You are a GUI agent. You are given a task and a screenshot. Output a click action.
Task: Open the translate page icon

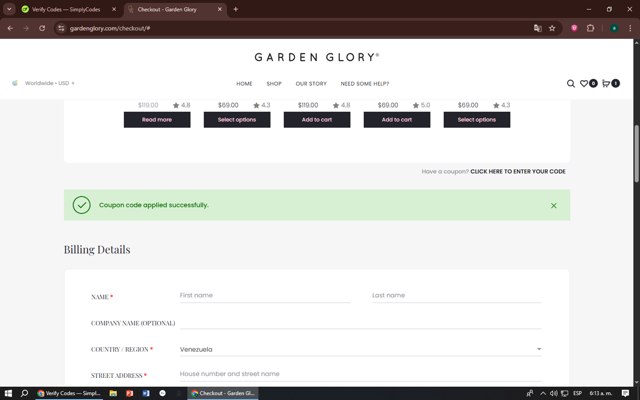point(538,28)
